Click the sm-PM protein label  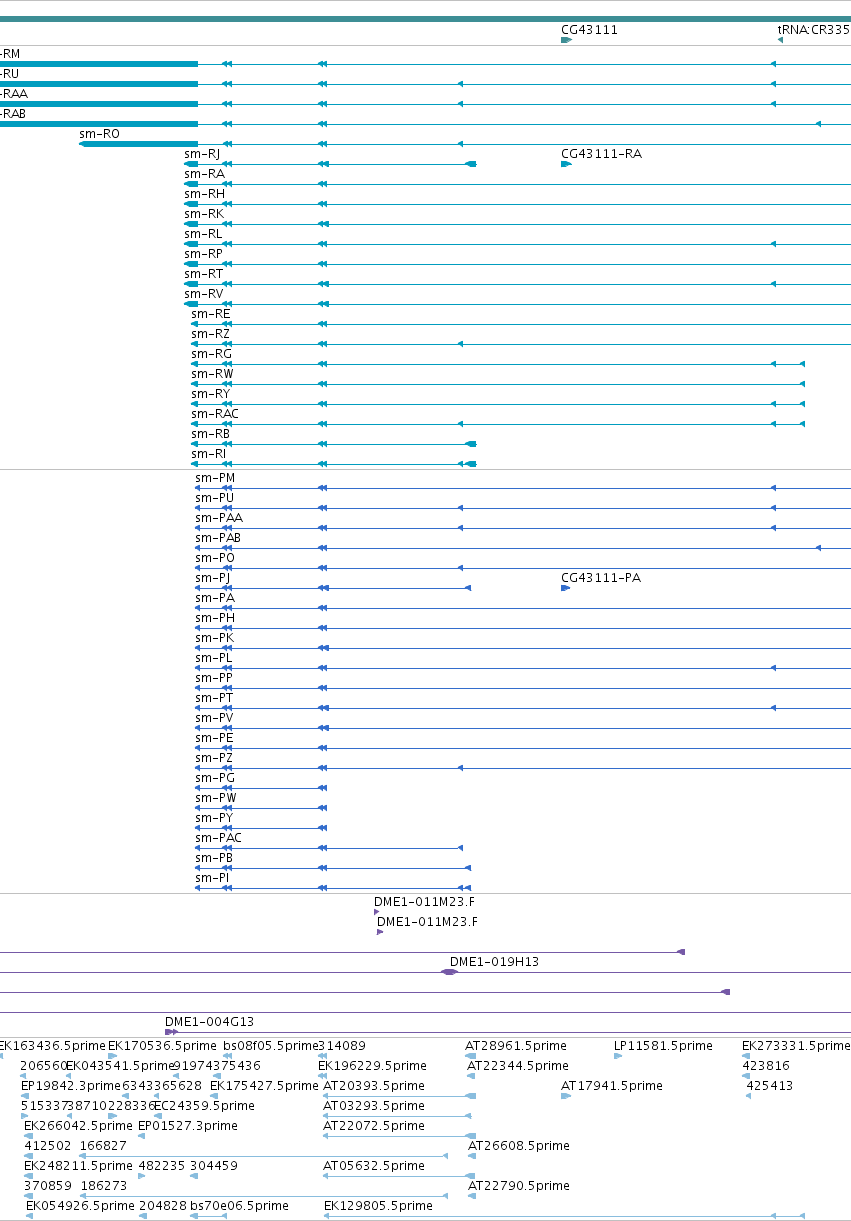pyautogui.click(x=215, y=478)
